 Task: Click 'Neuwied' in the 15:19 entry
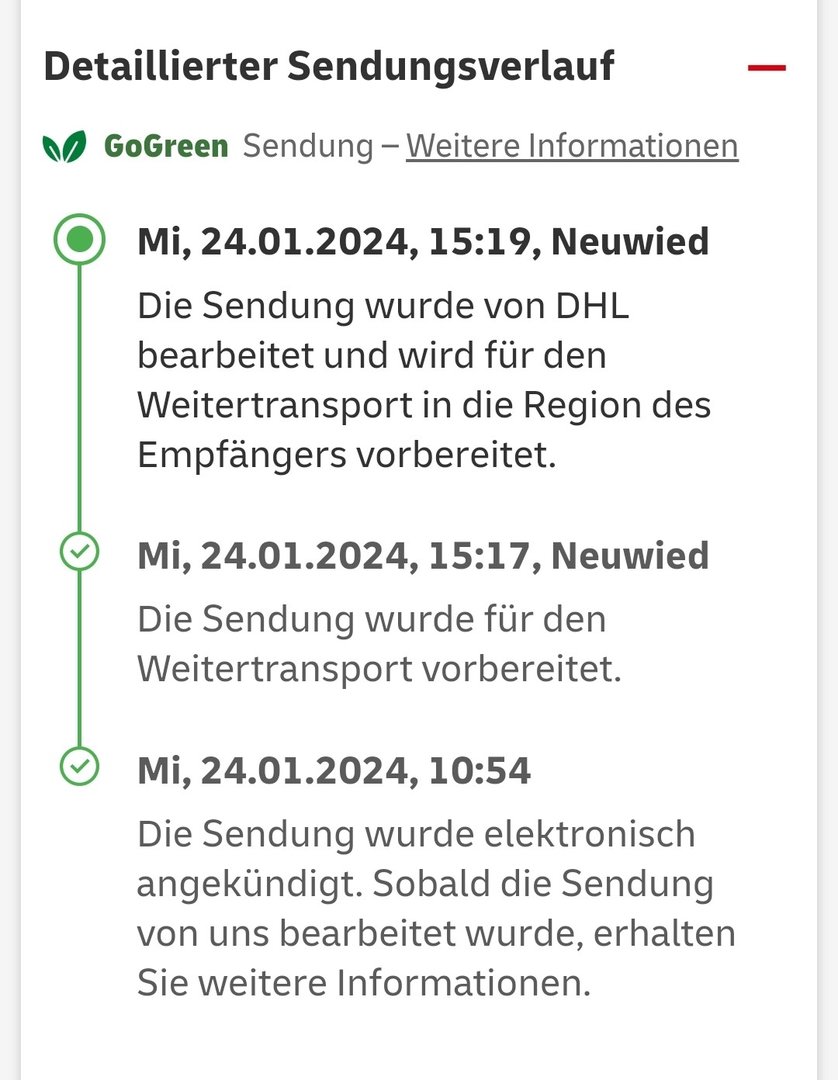click(630, 241)
